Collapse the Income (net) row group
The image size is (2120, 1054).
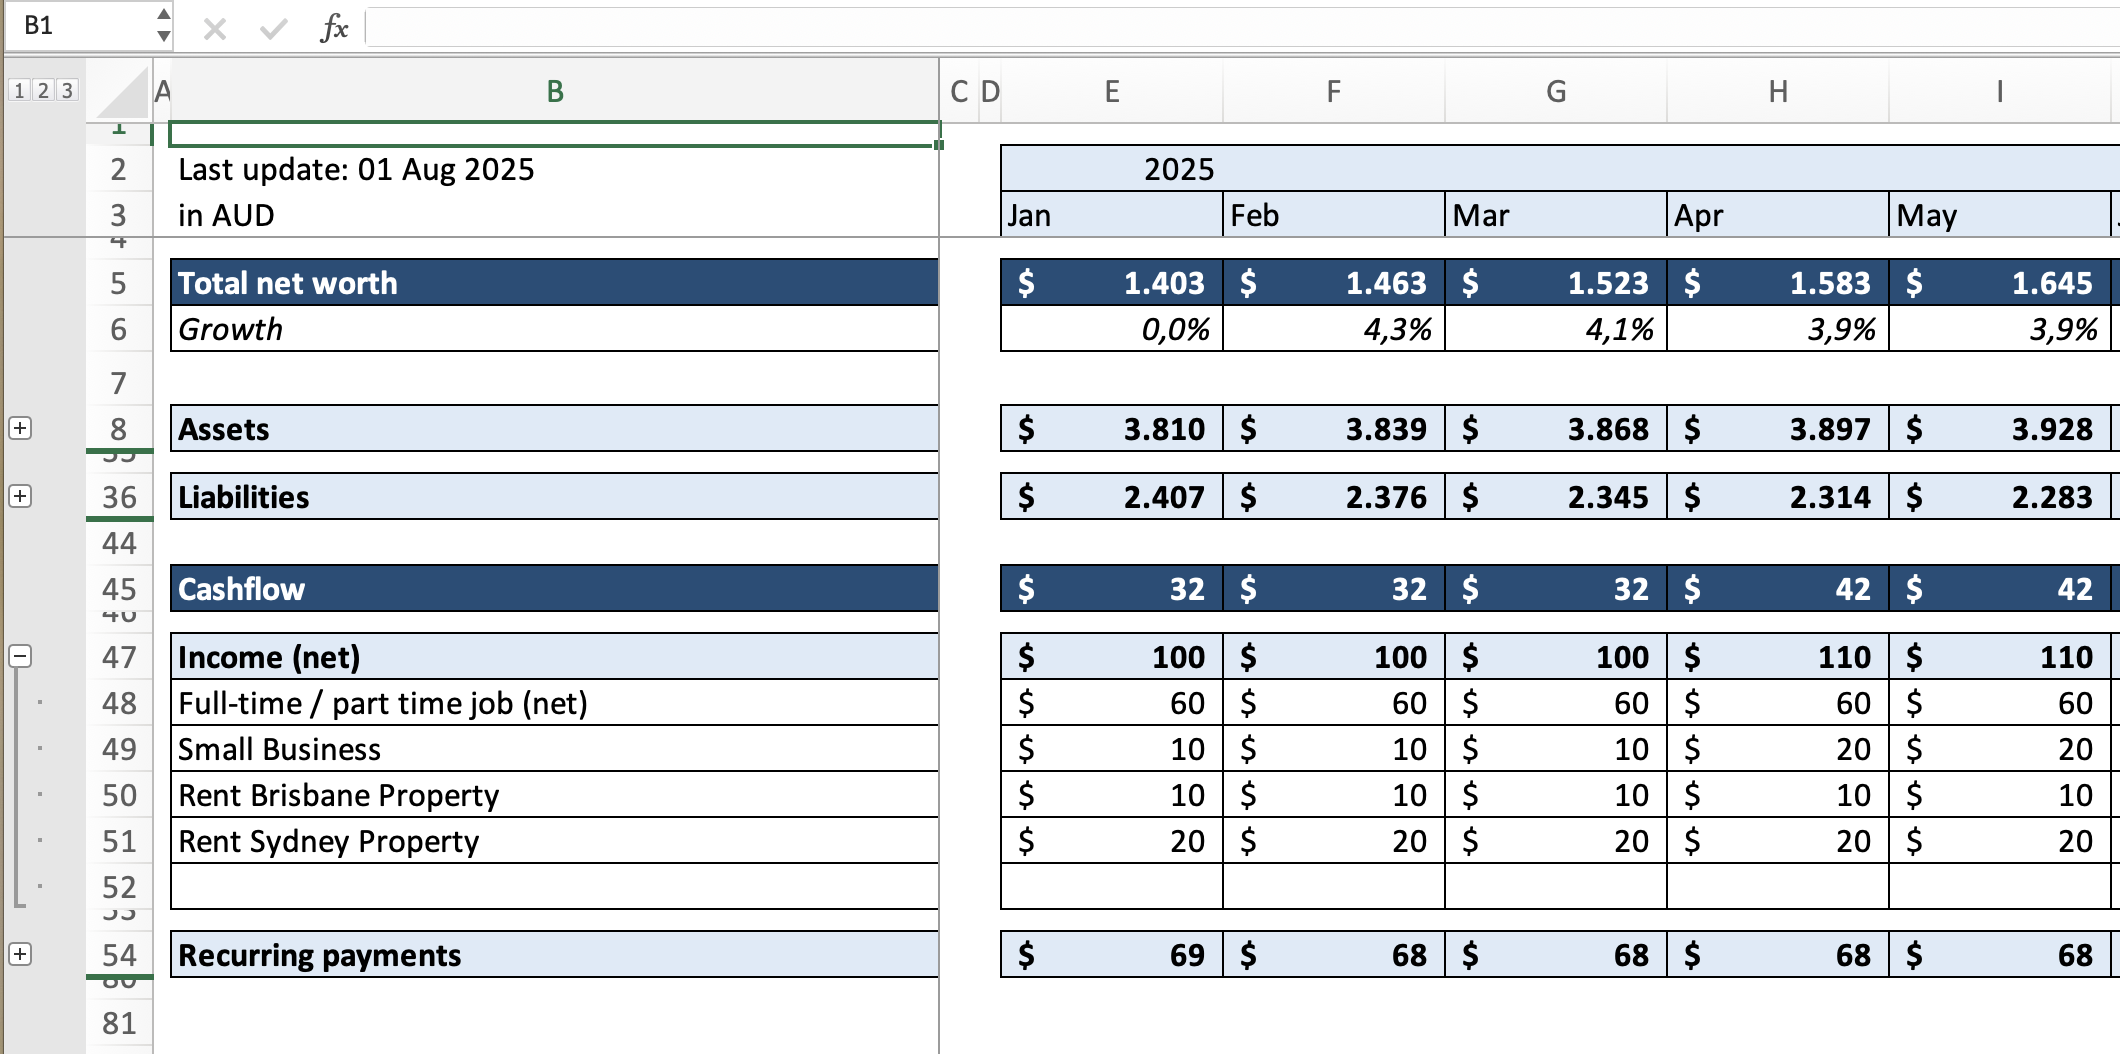click(x=20, y=657)
